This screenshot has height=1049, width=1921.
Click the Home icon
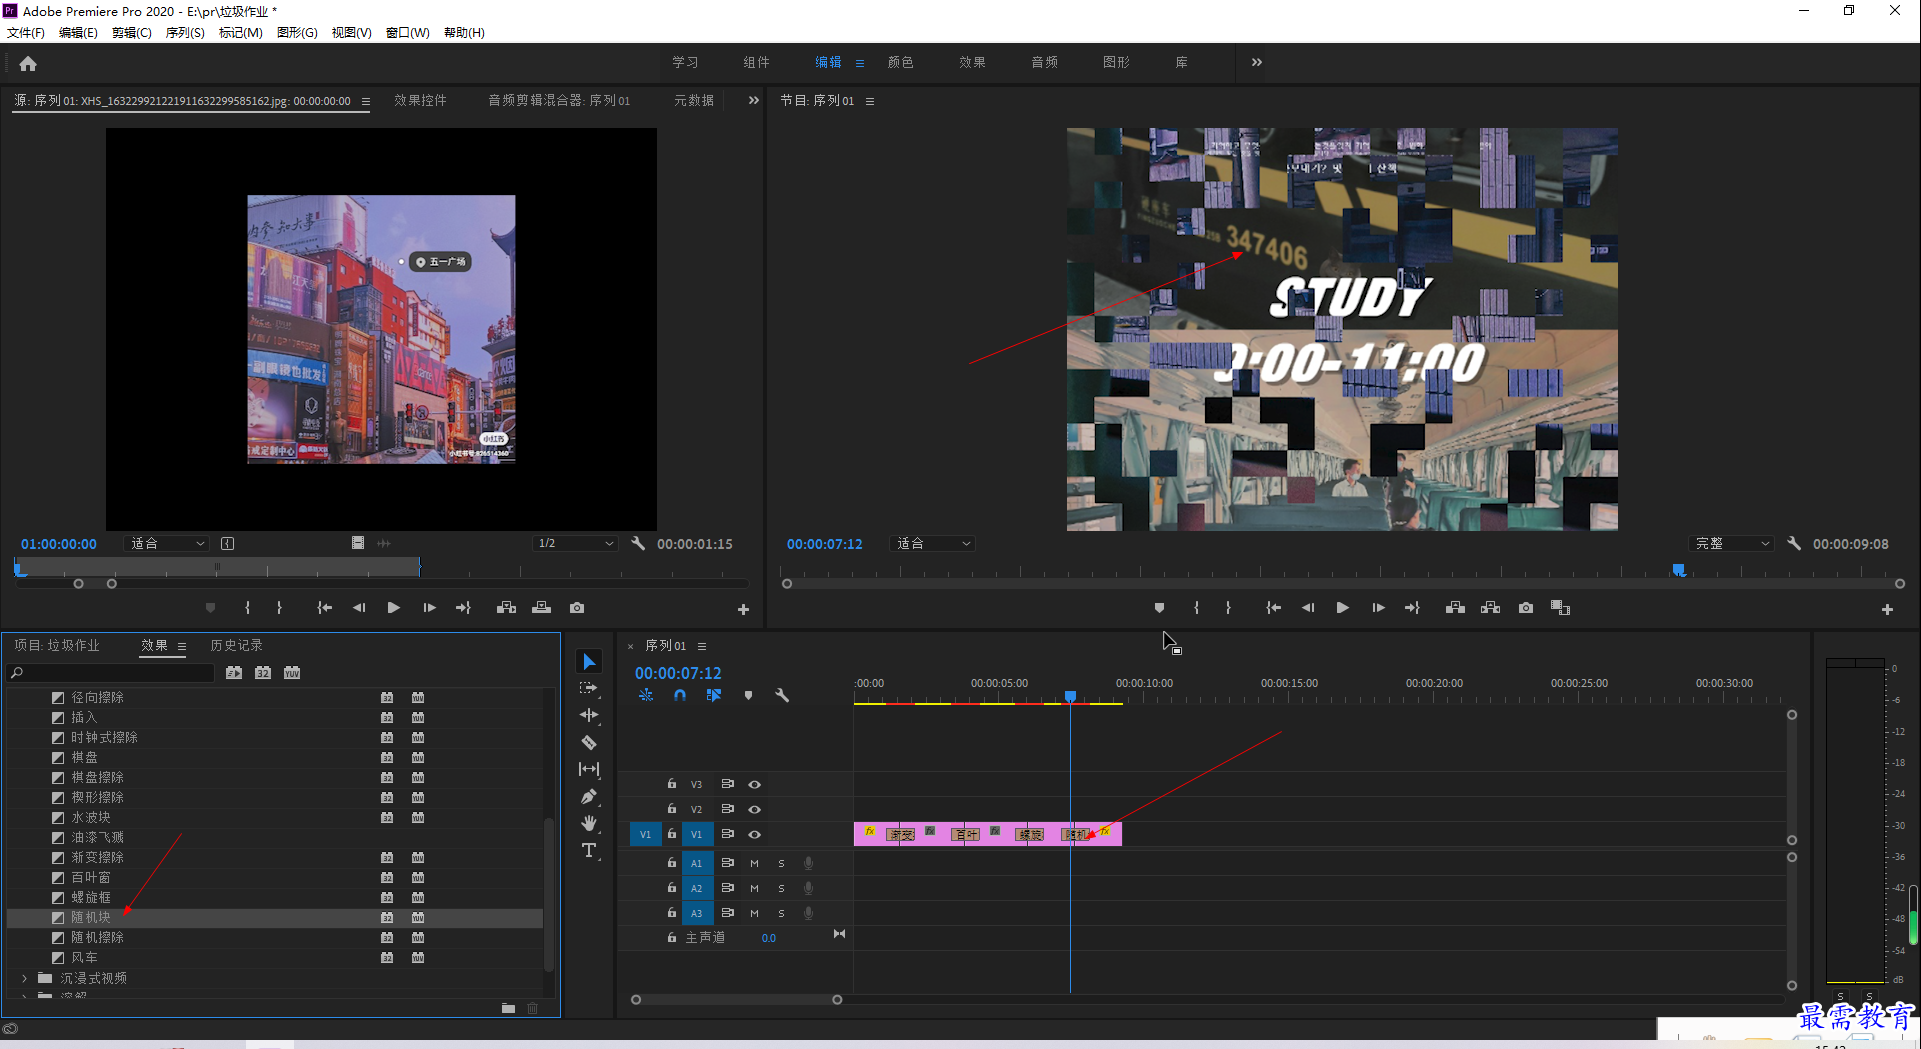(x=28, y=63)
